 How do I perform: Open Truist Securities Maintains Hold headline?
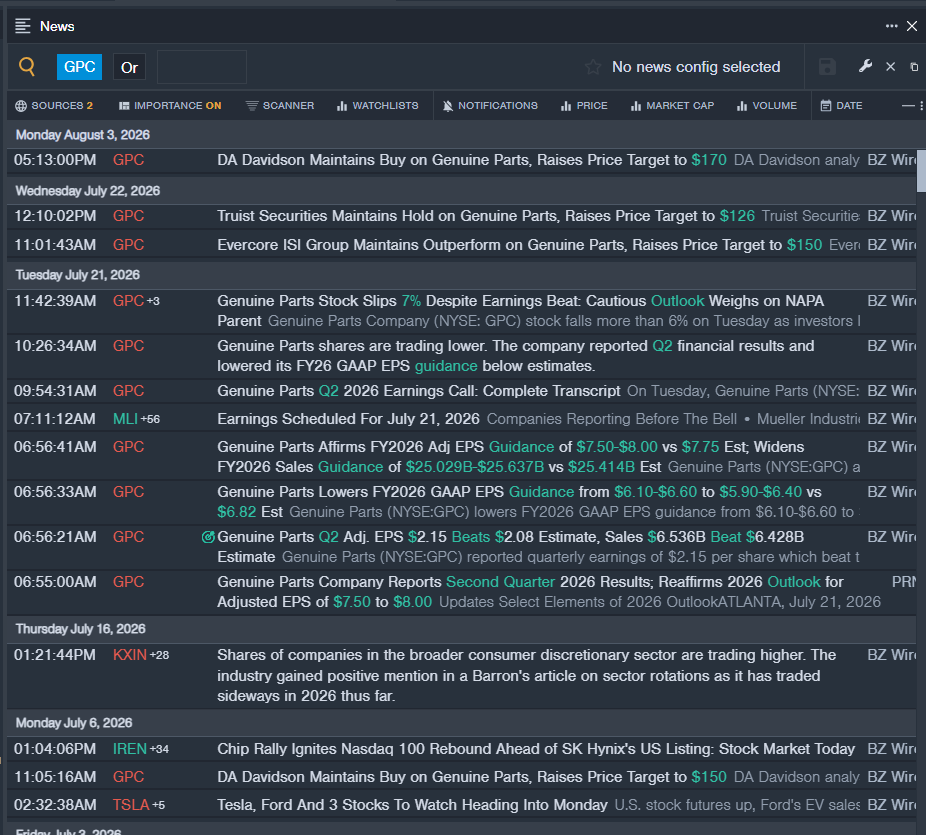tap(485, 216)
